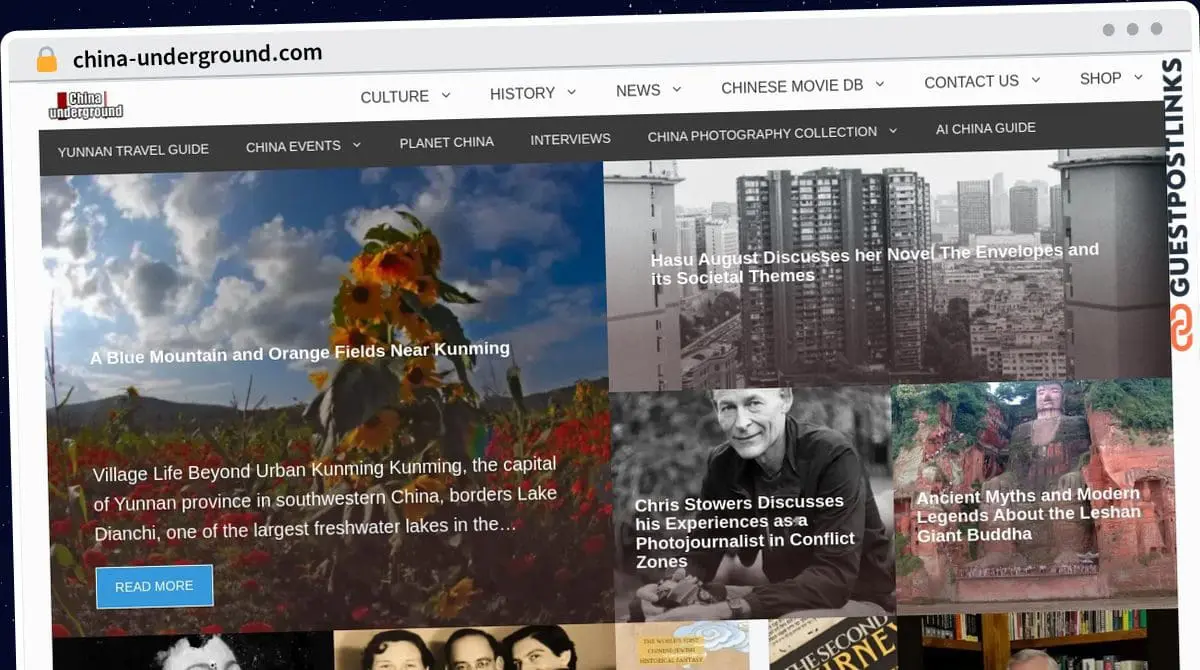The image size is (1200, 670).
Task: Select AI China Guide menu item
Action: [x=985, y=128]
